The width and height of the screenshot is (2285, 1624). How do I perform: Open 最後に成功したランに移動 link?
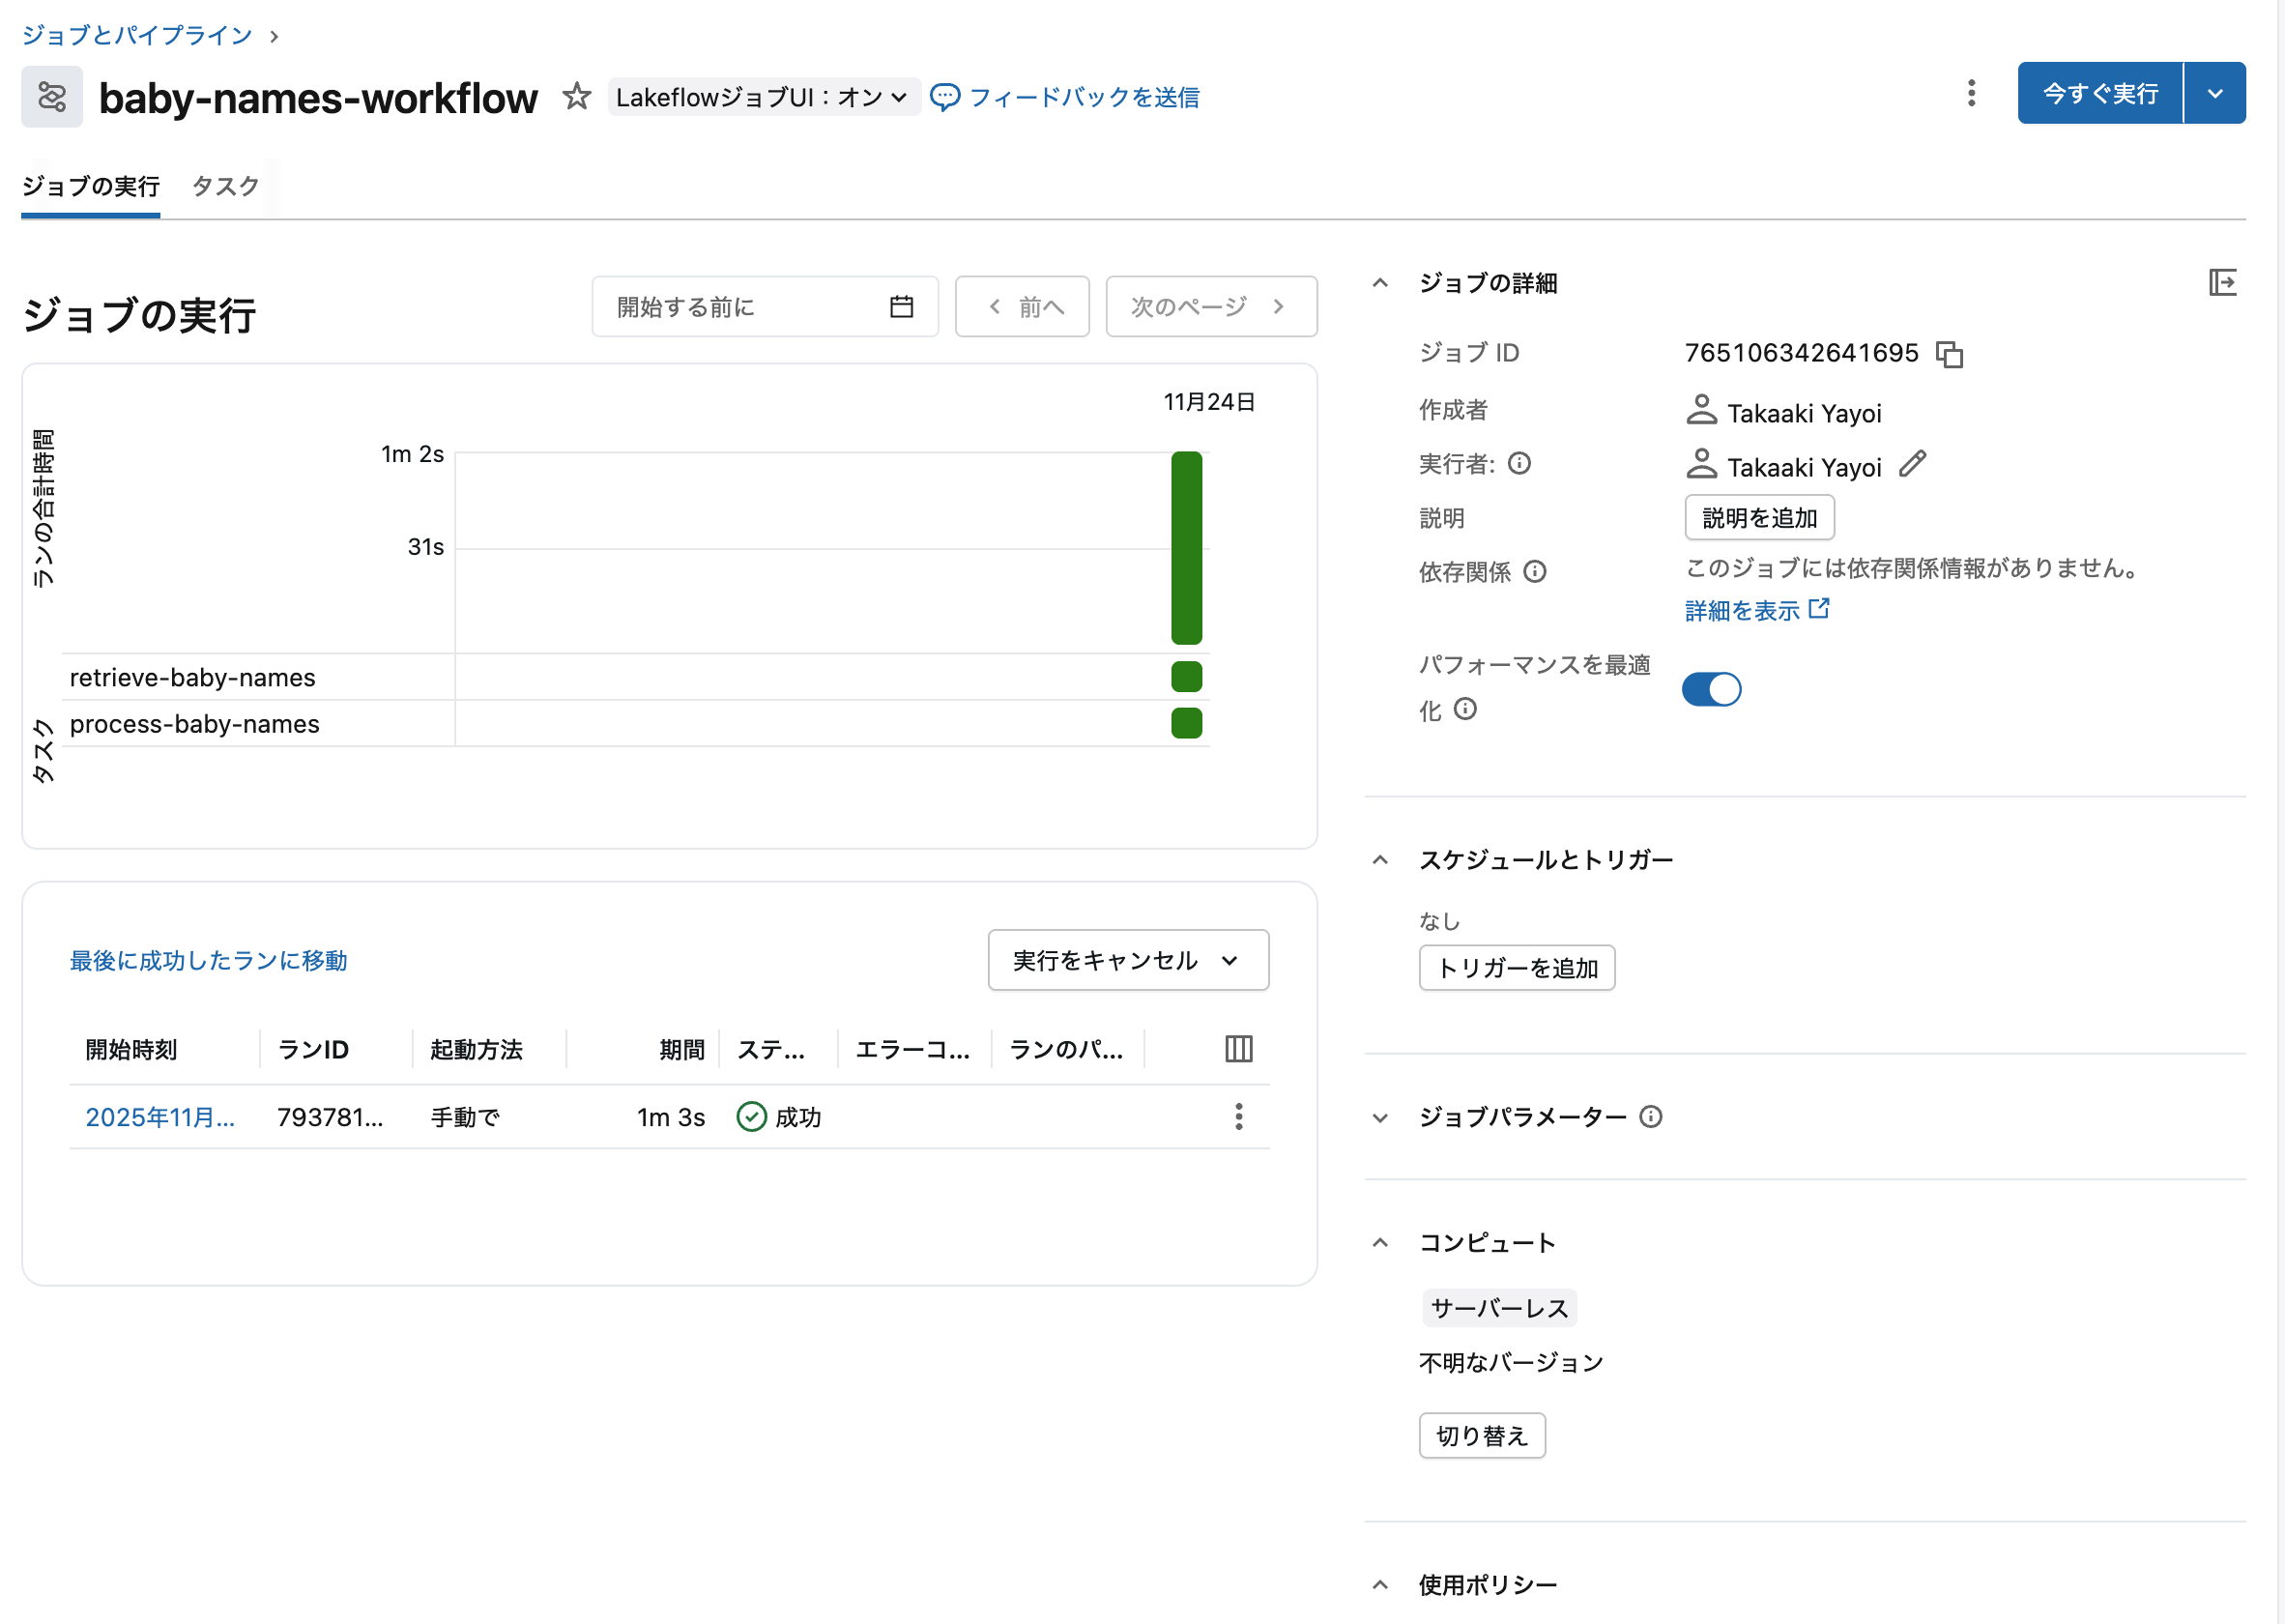tap(207, 960)
